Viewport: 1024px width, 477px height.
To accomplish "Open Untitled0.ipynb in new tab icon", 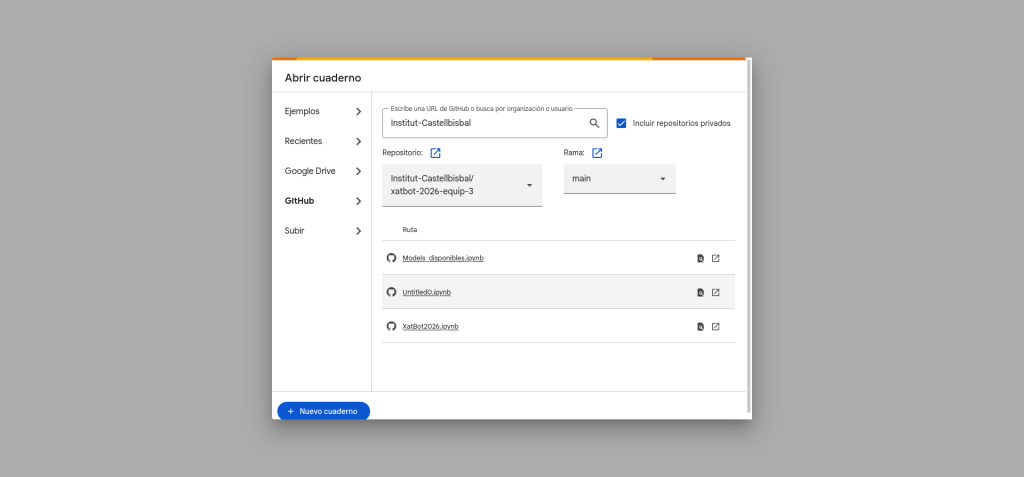I will pyautogui.click(x=715, y=292).
